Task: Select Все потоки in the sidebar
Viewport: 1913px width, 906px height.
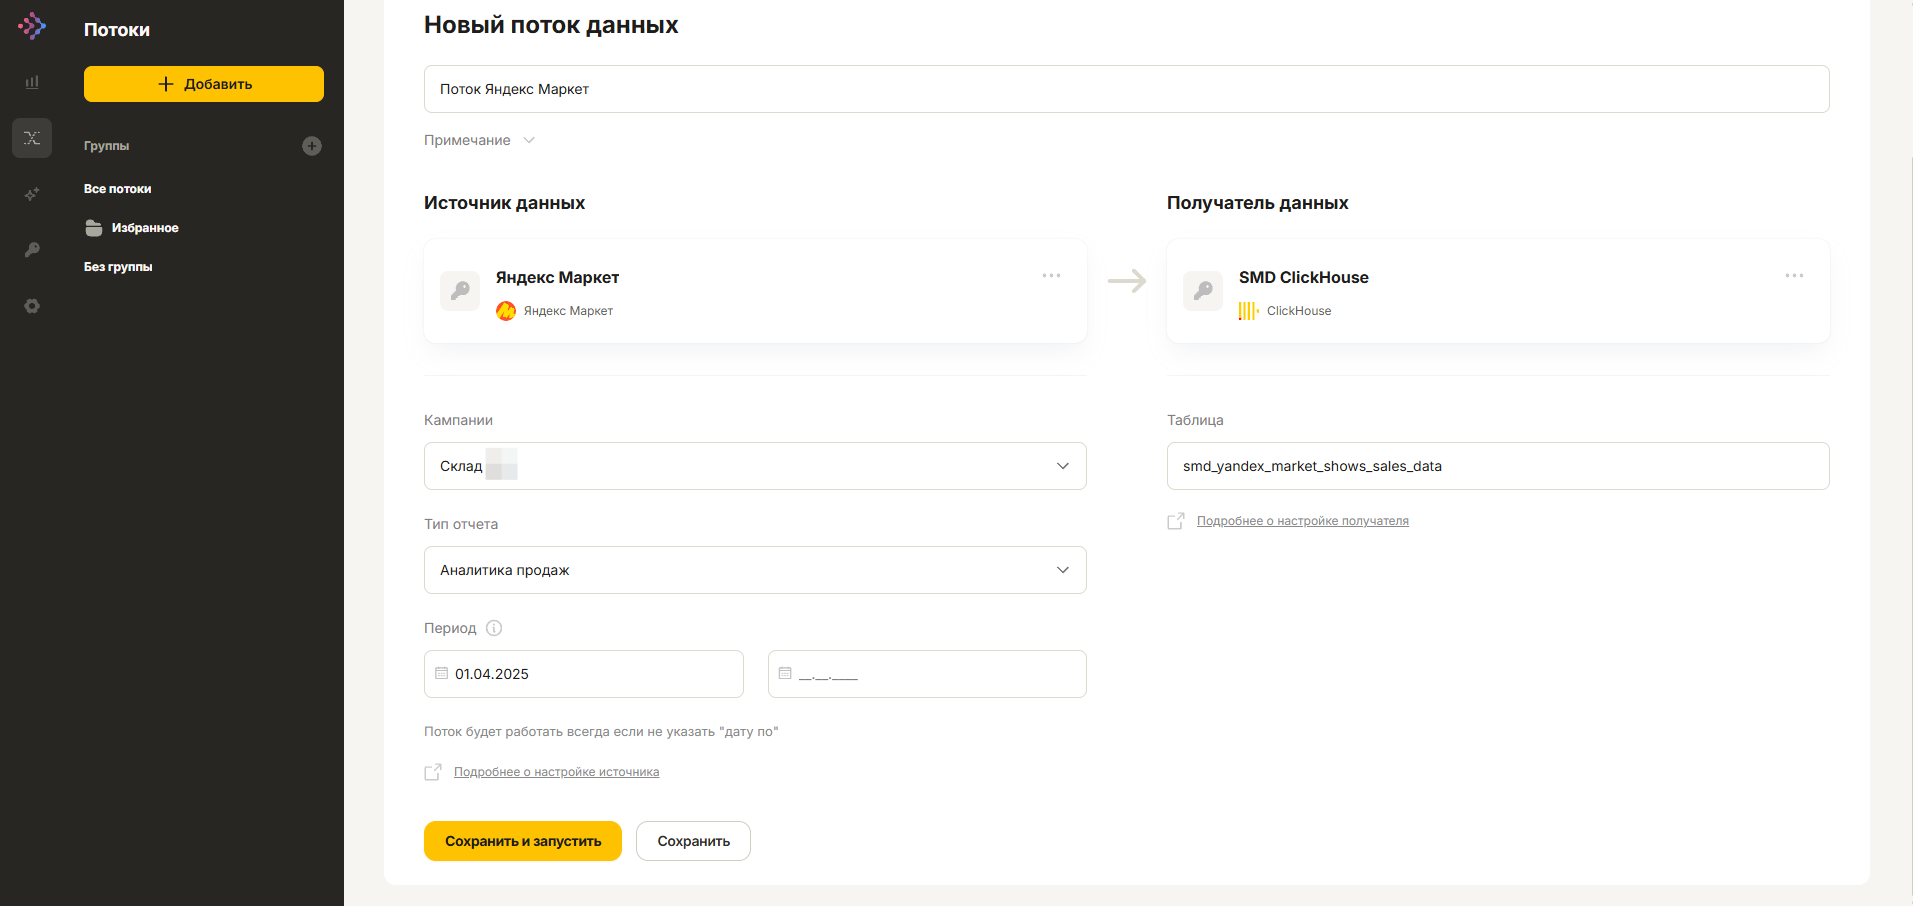Action: (118, 189)
